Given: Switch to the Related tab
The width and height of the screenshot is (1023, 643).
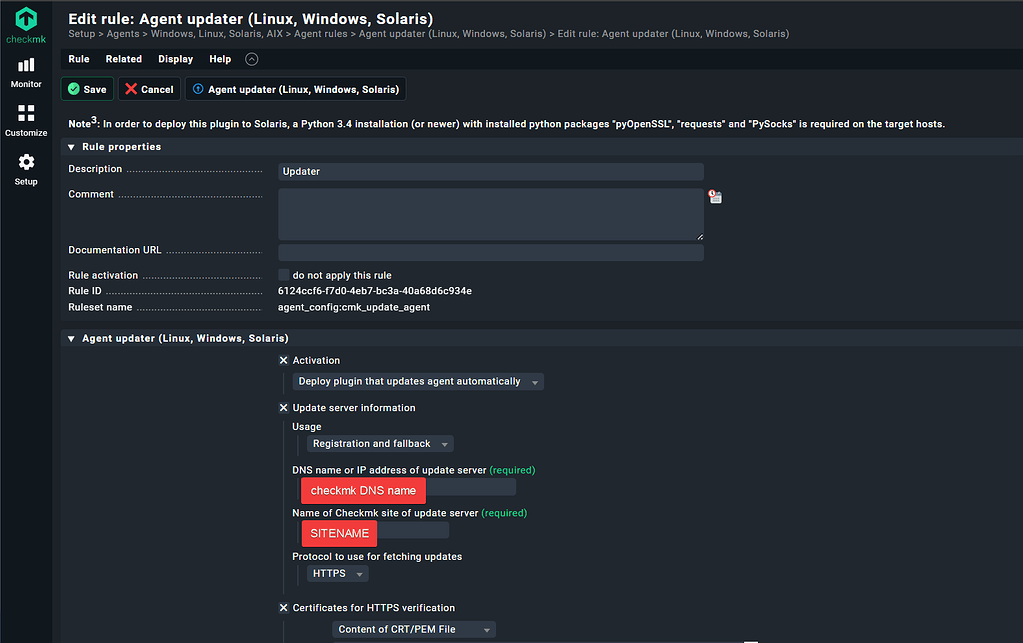Looking at the screenshot, I should point(123,58).
